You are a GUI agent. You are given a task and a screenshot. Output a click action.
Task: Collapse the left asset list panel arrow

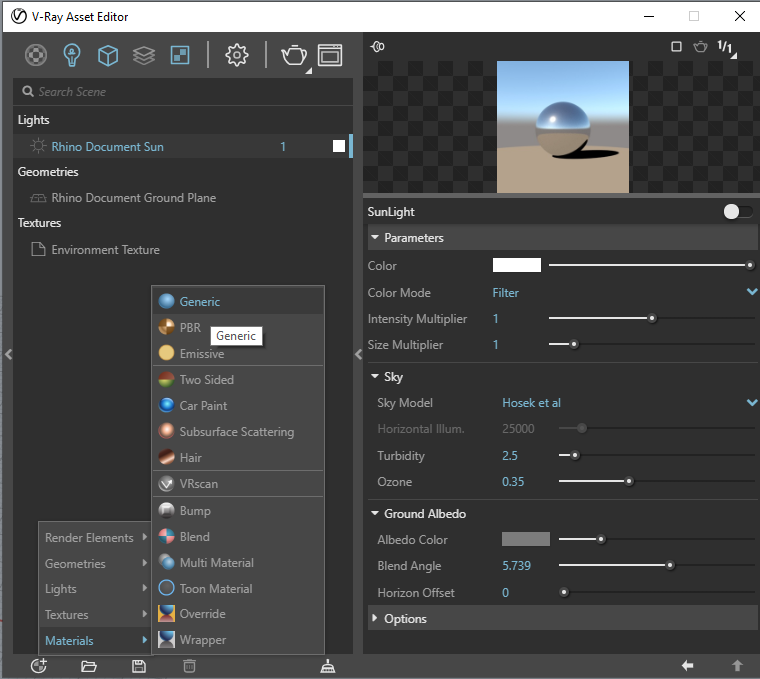tap(8, 354)
